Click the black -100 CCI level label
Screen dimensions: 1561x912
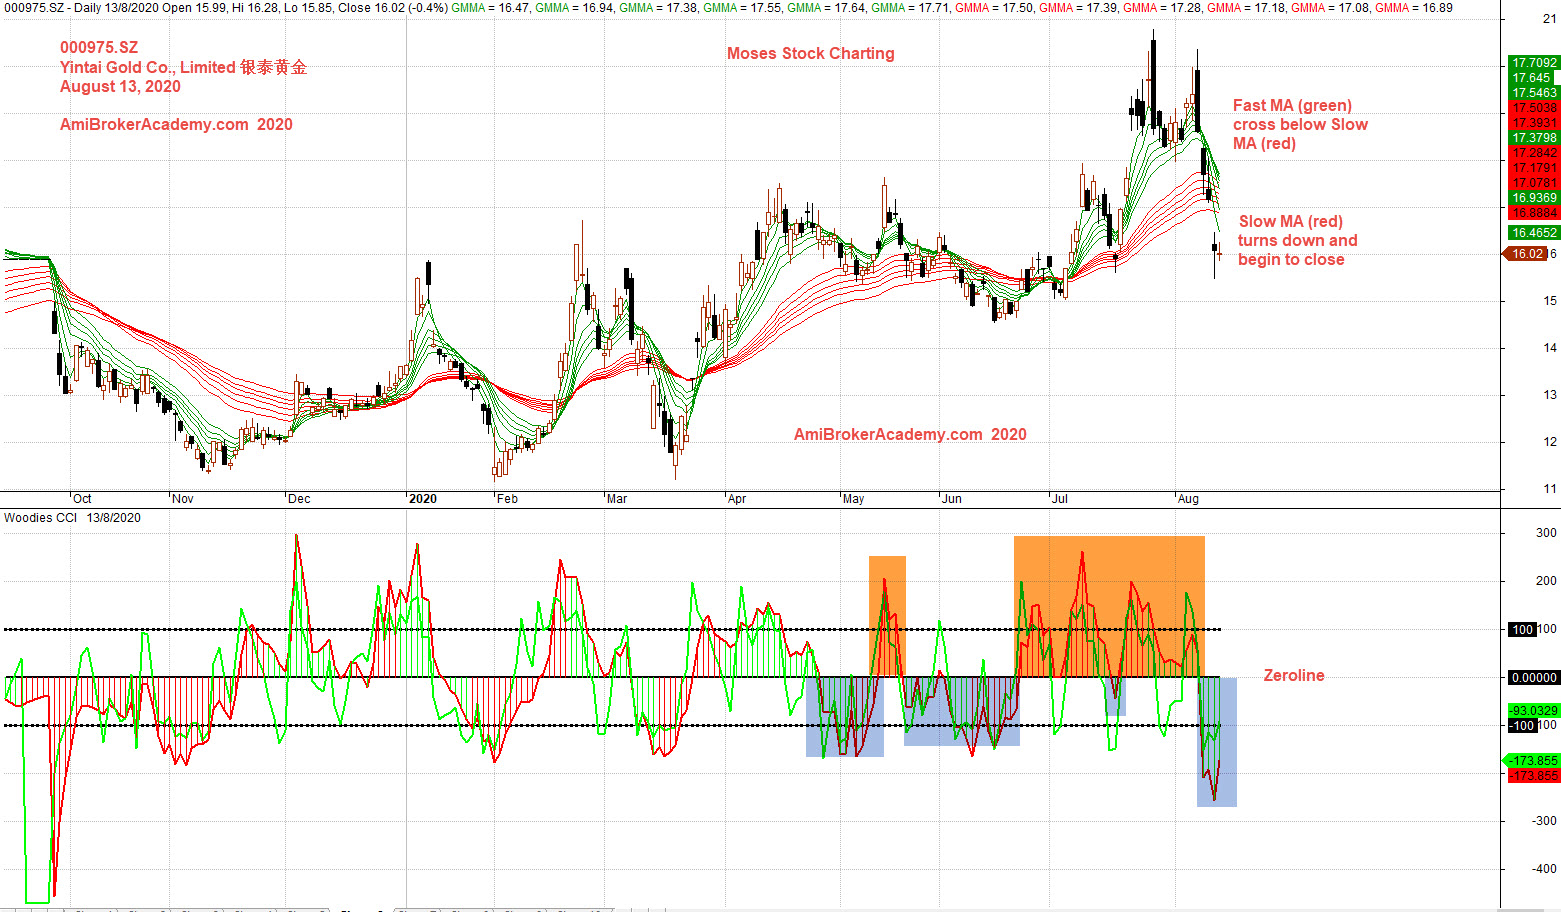tap(1522, 726)
